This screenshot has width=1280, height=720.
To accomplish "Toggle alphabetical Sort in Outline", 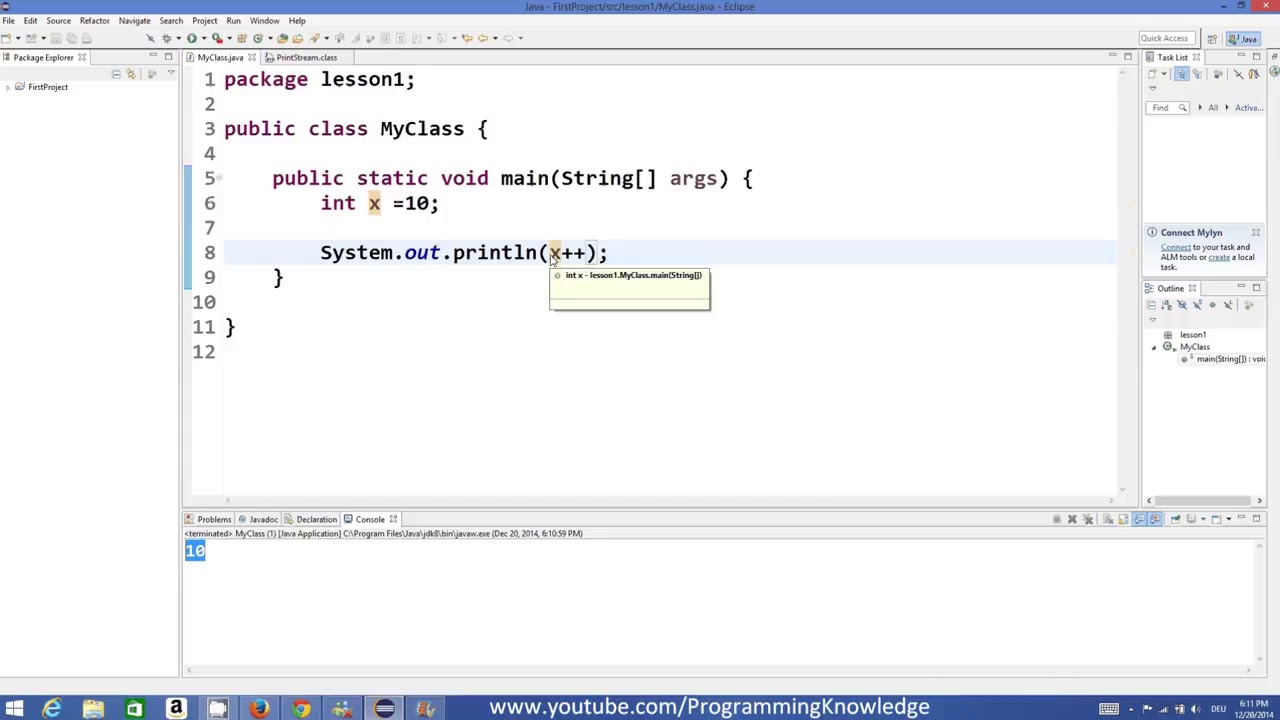I will 1166,305.
